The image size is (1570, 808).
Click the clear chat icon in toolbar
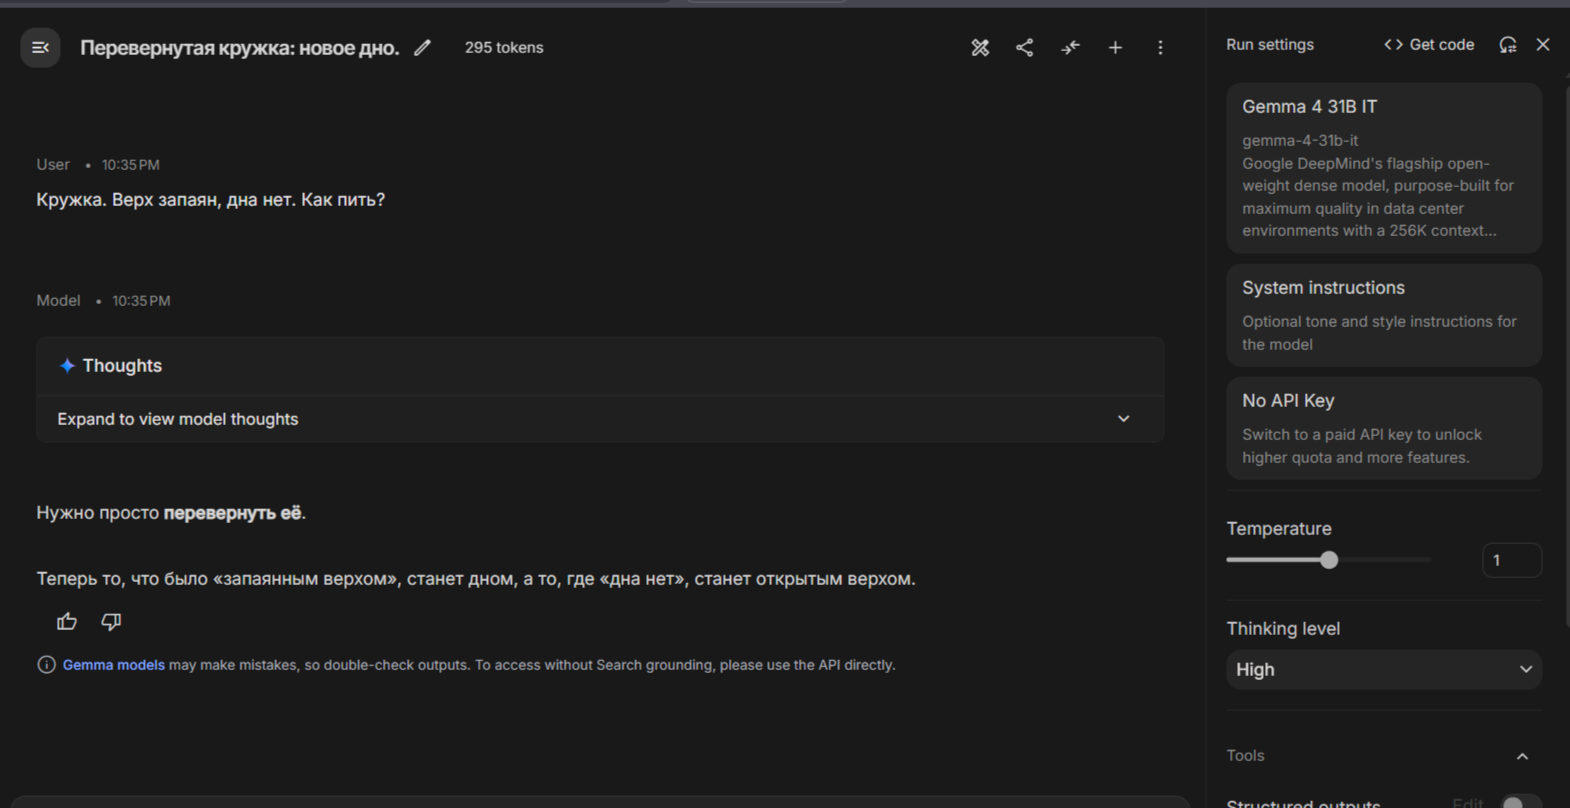980,47
